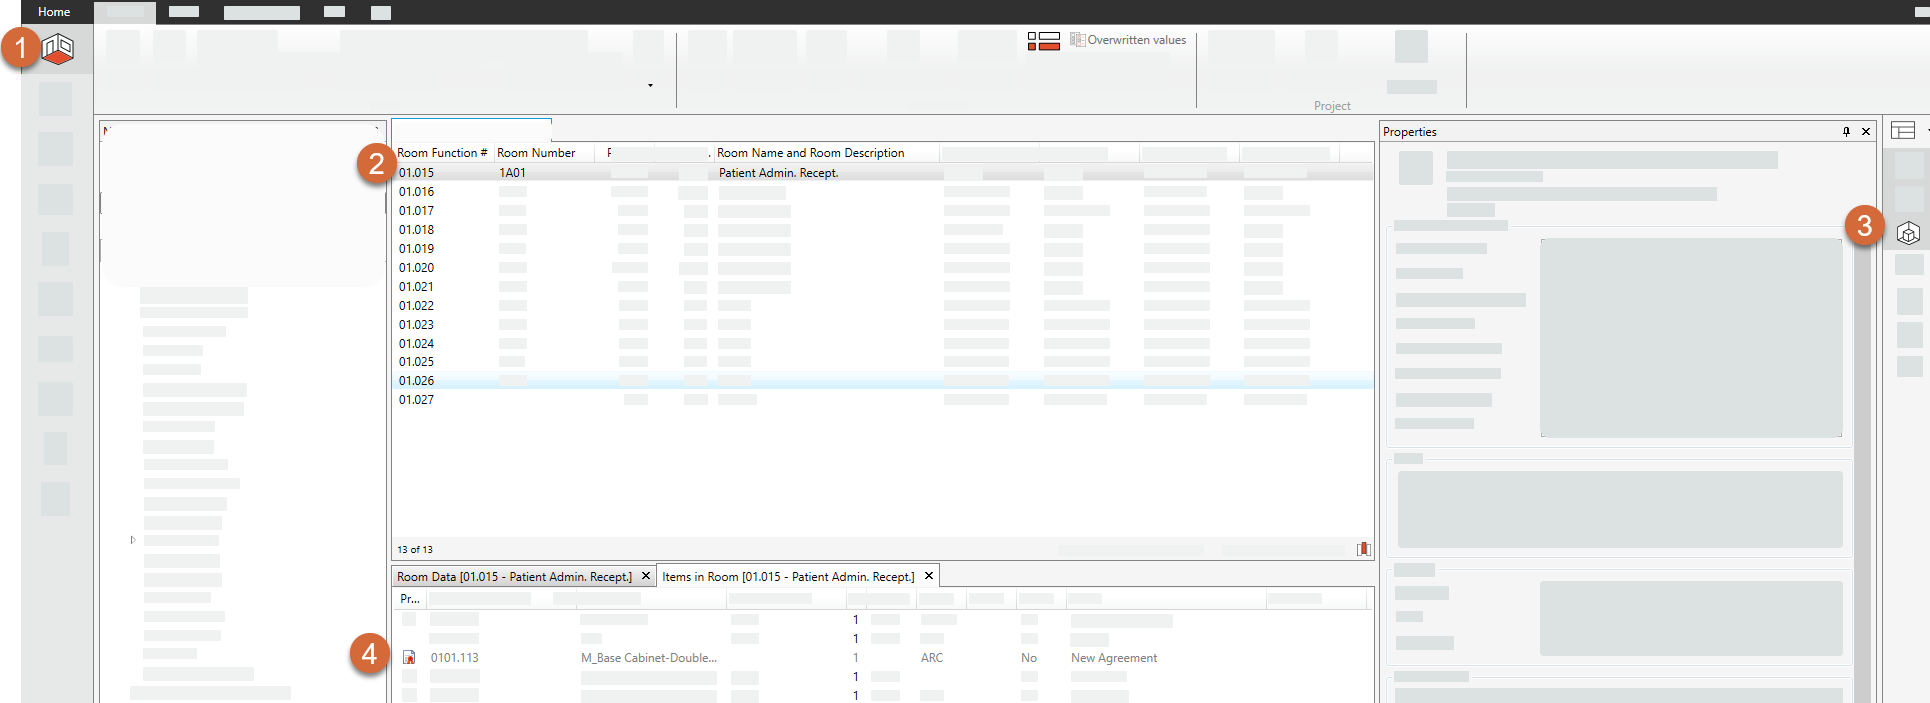Viewport: 1930px width, 703px height.
Task: Click the Properties panel vertical scrollbar
Action: (1862, 450)
